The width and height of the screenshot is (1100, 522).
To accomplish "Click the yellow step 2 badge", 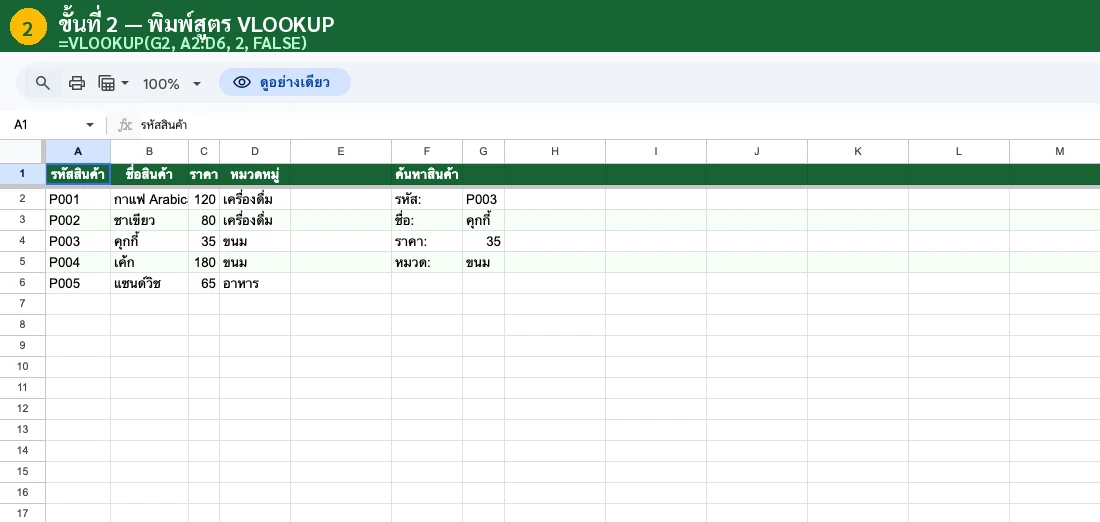I will (27, 28).
